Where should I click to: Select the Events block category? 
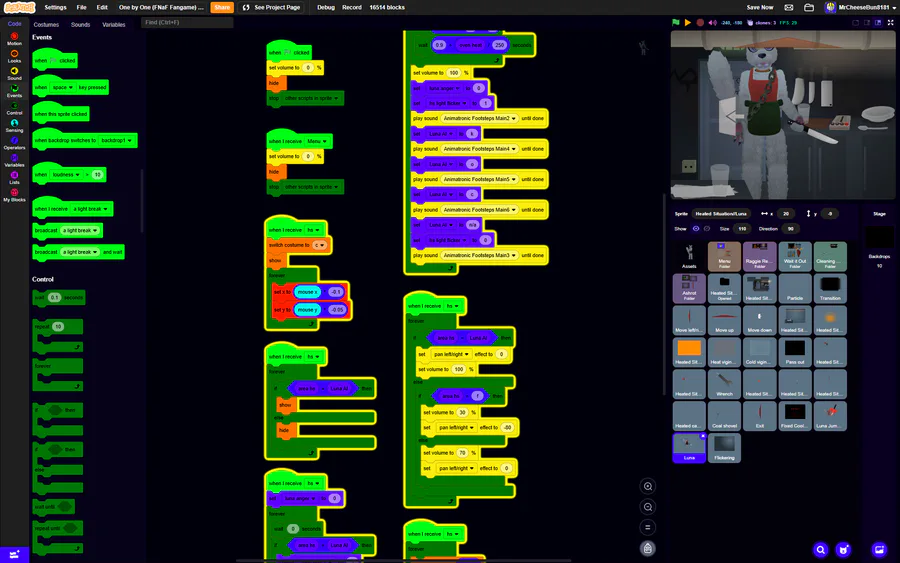tap(14, 91)
